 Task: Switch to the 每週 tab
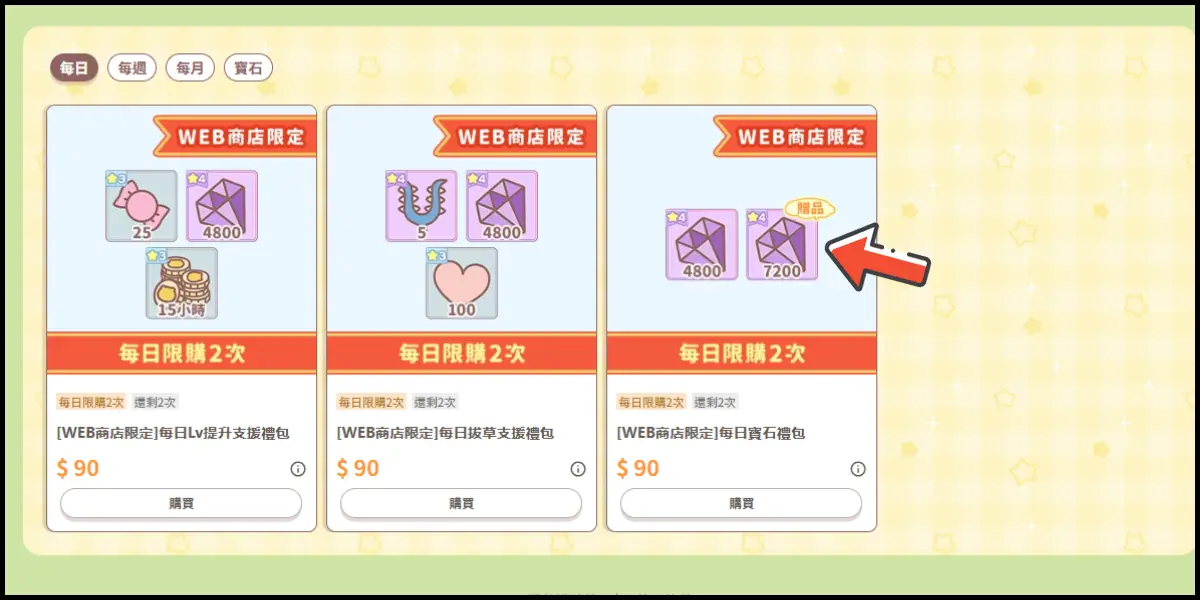click(132, 68)
